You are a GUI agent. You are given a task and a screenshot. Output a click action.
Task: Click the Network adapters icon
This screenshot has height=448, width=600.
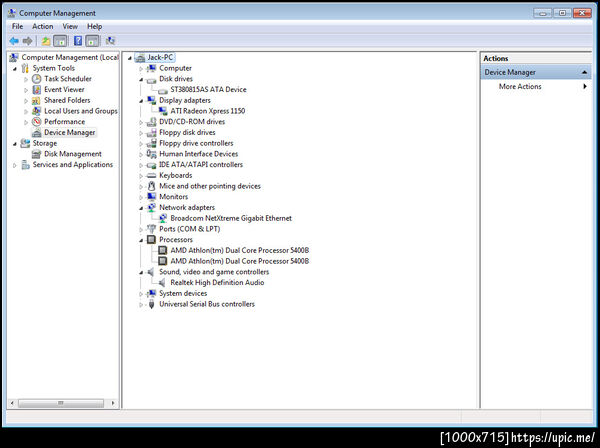click(152, 207)
